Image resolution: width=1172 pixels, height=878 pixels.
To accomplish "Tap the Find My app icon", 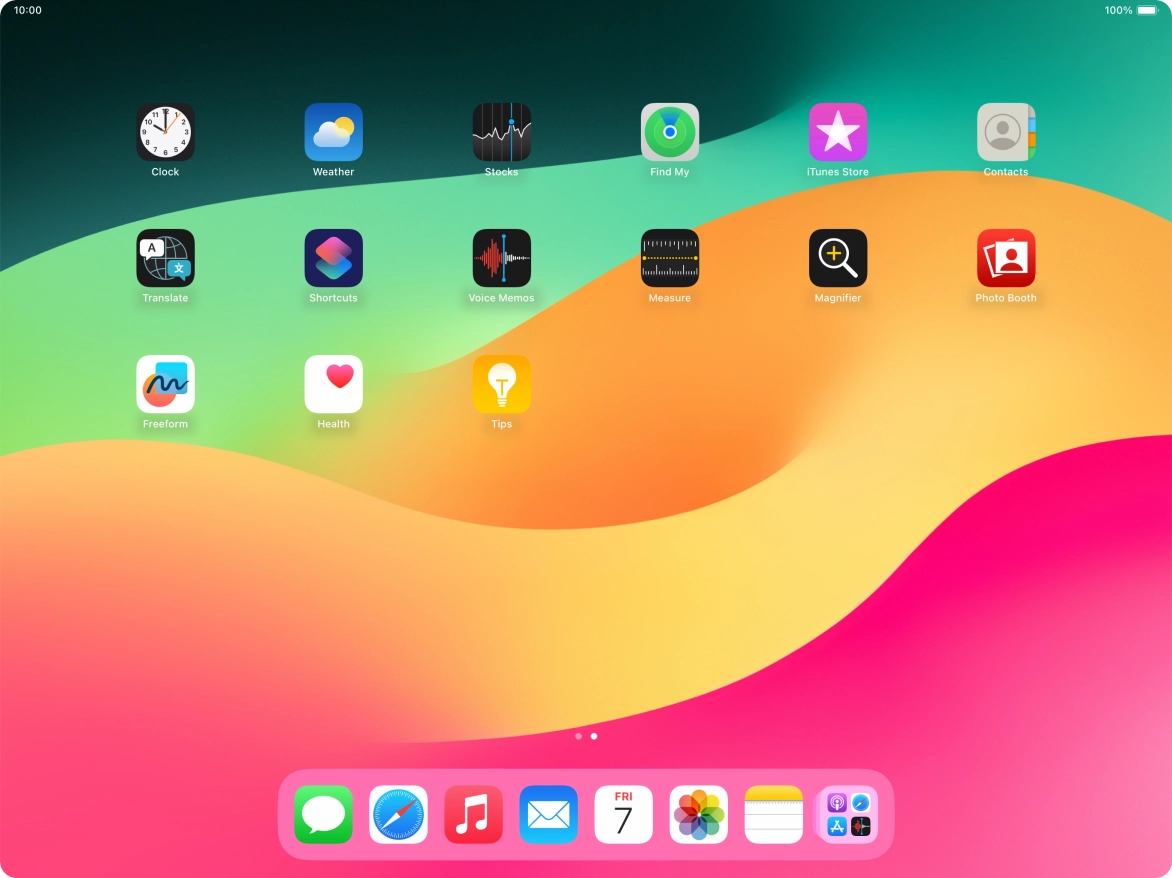I will (669, 132).
